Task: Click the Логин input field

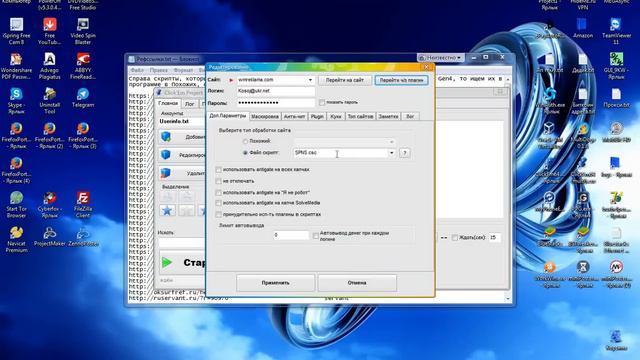Action: point(276,91)
